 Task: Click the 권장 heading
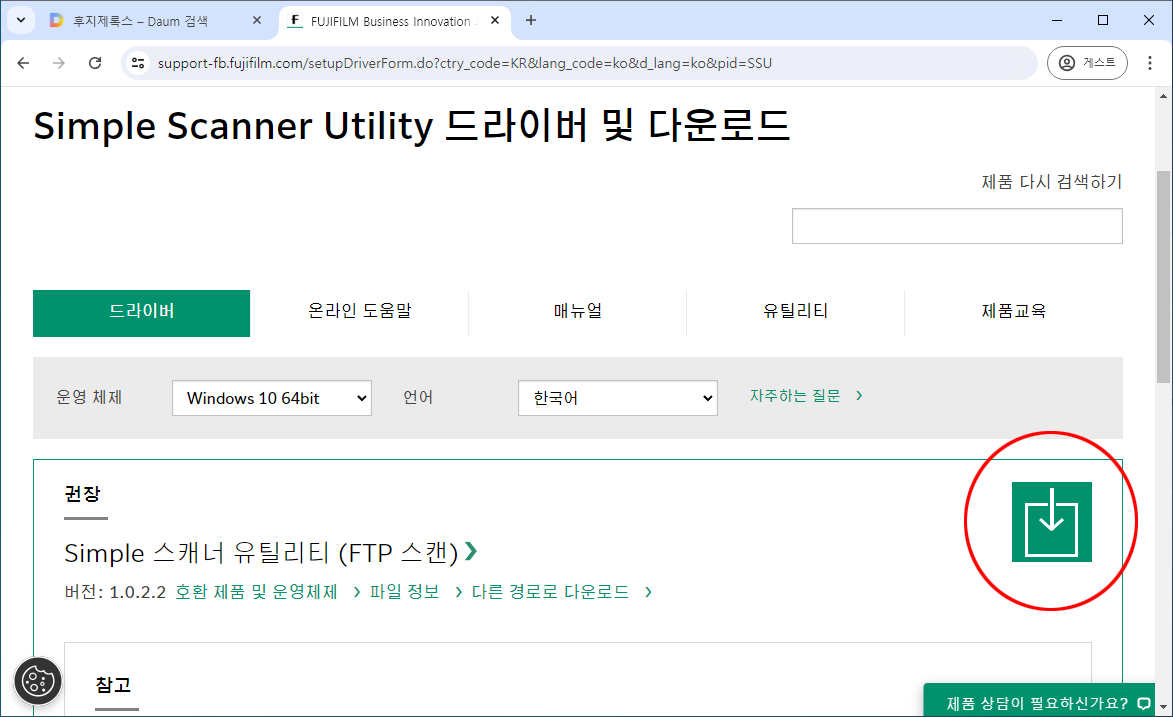click(82, 494)
